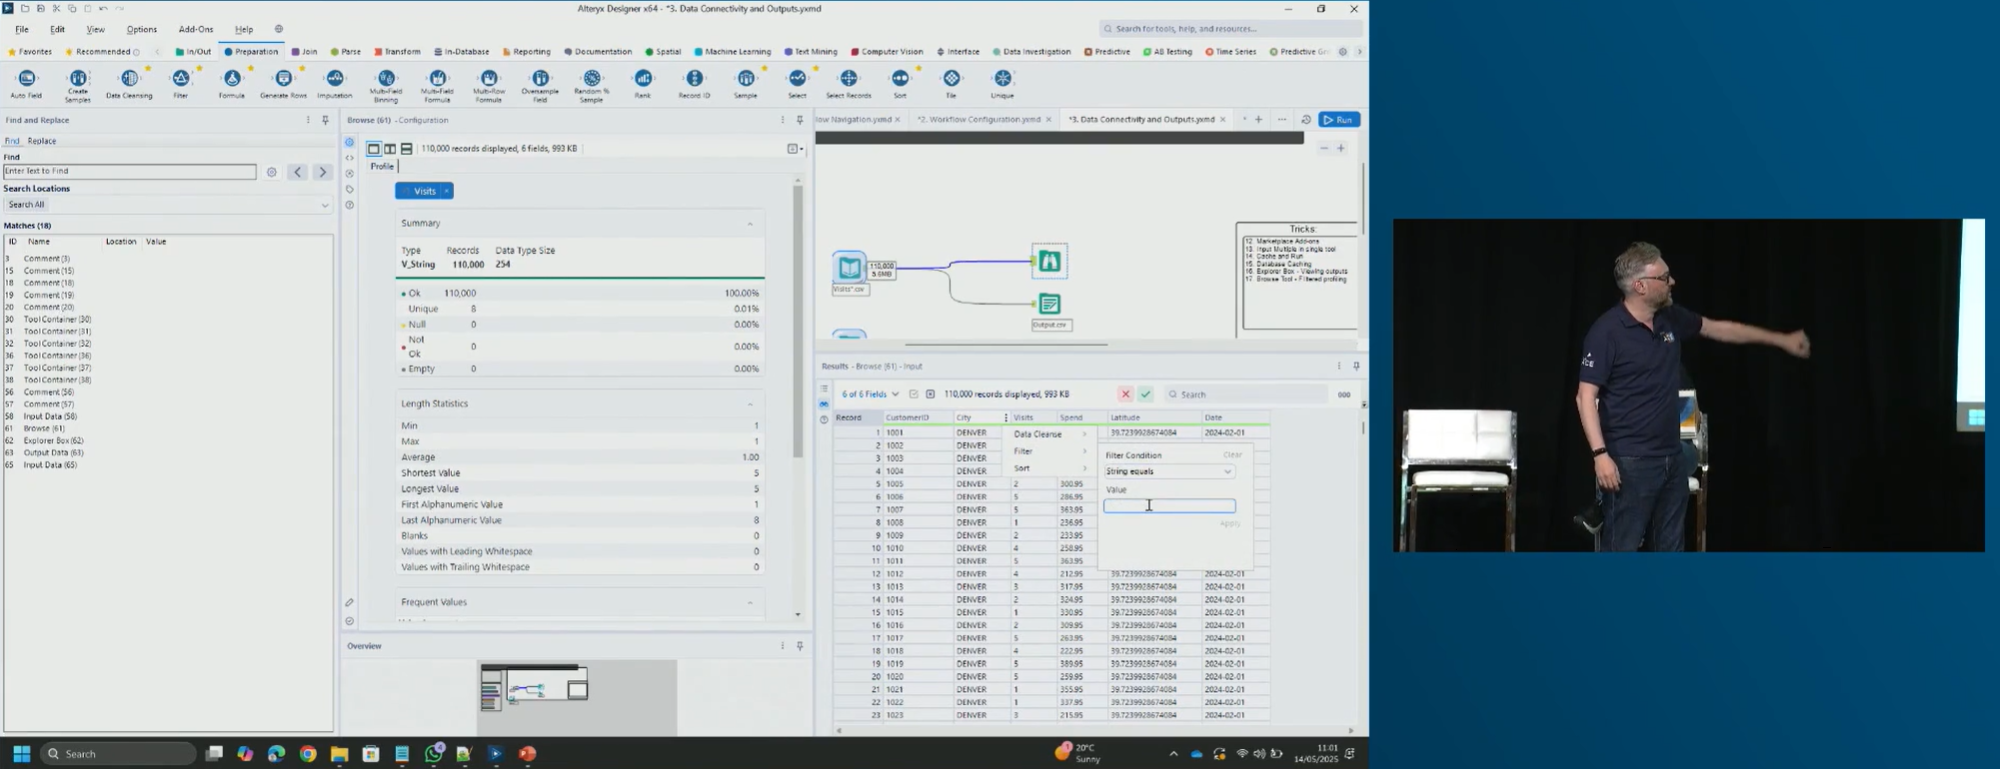Select the Multi-Row Formula tool
2000x769 pixels.
coord(488,85)
